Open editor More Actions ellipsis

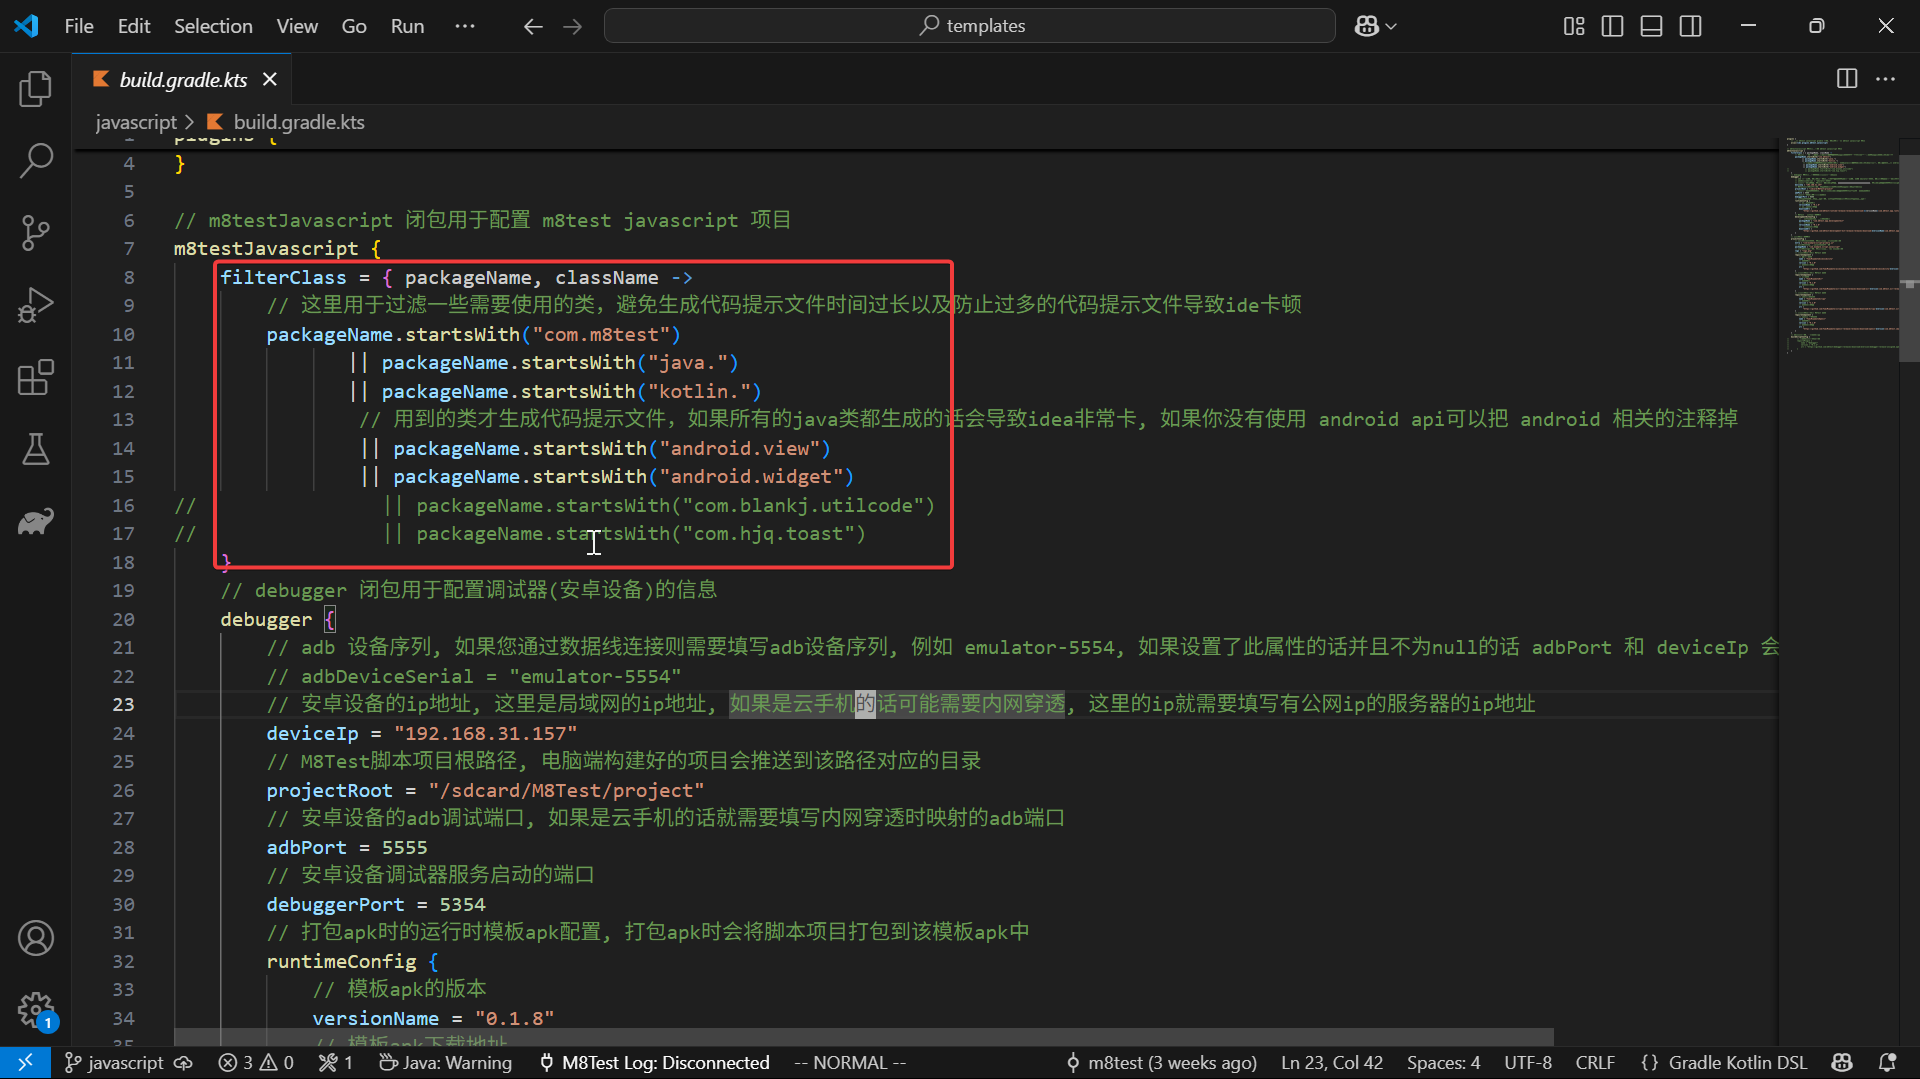click(1885, 79)
